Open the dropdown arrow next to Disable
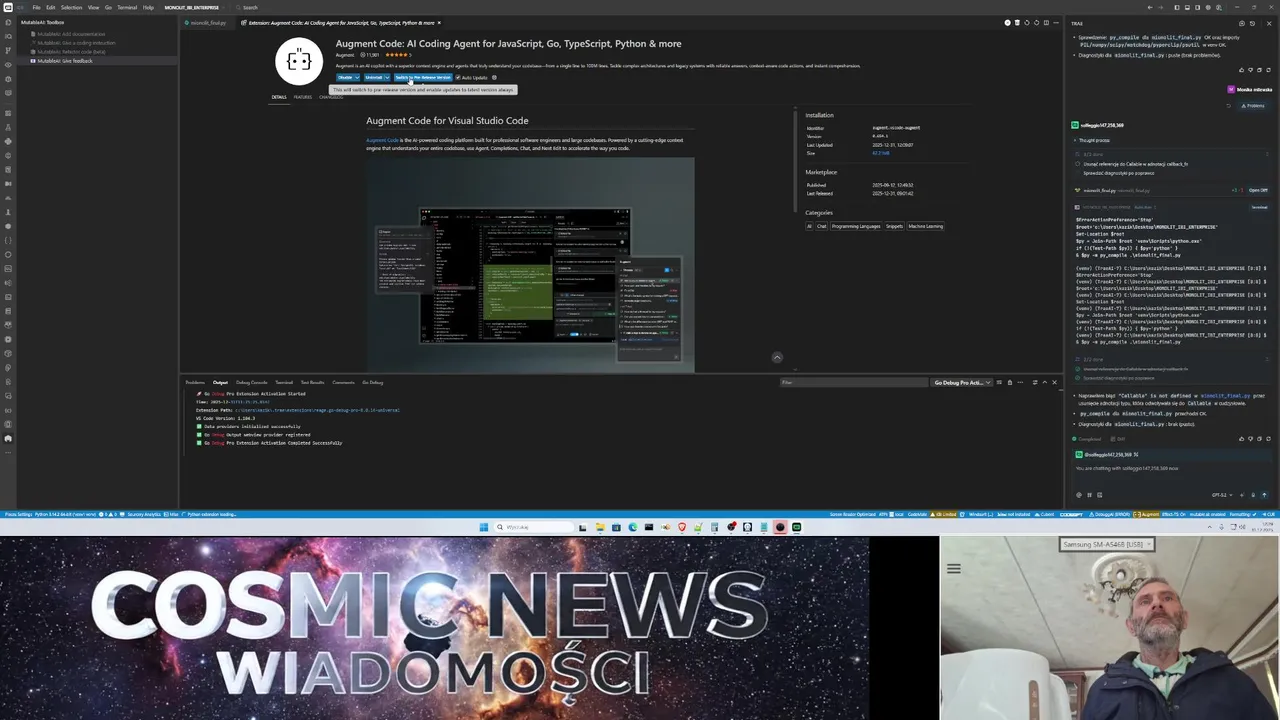This screenshot has width=1280, height=720. (x=357, y=77)
